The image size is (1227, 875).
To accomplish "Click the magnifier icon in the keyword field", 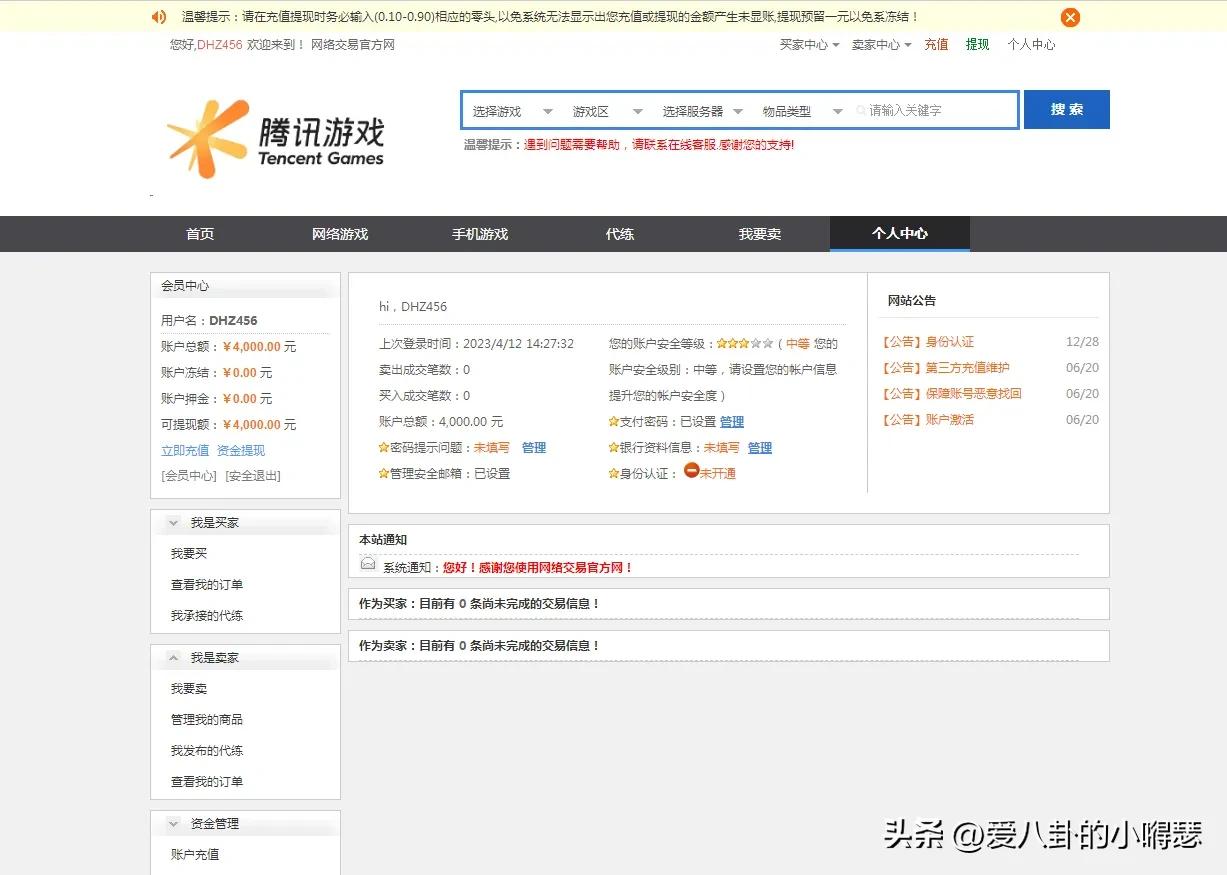I will [861, 111].
